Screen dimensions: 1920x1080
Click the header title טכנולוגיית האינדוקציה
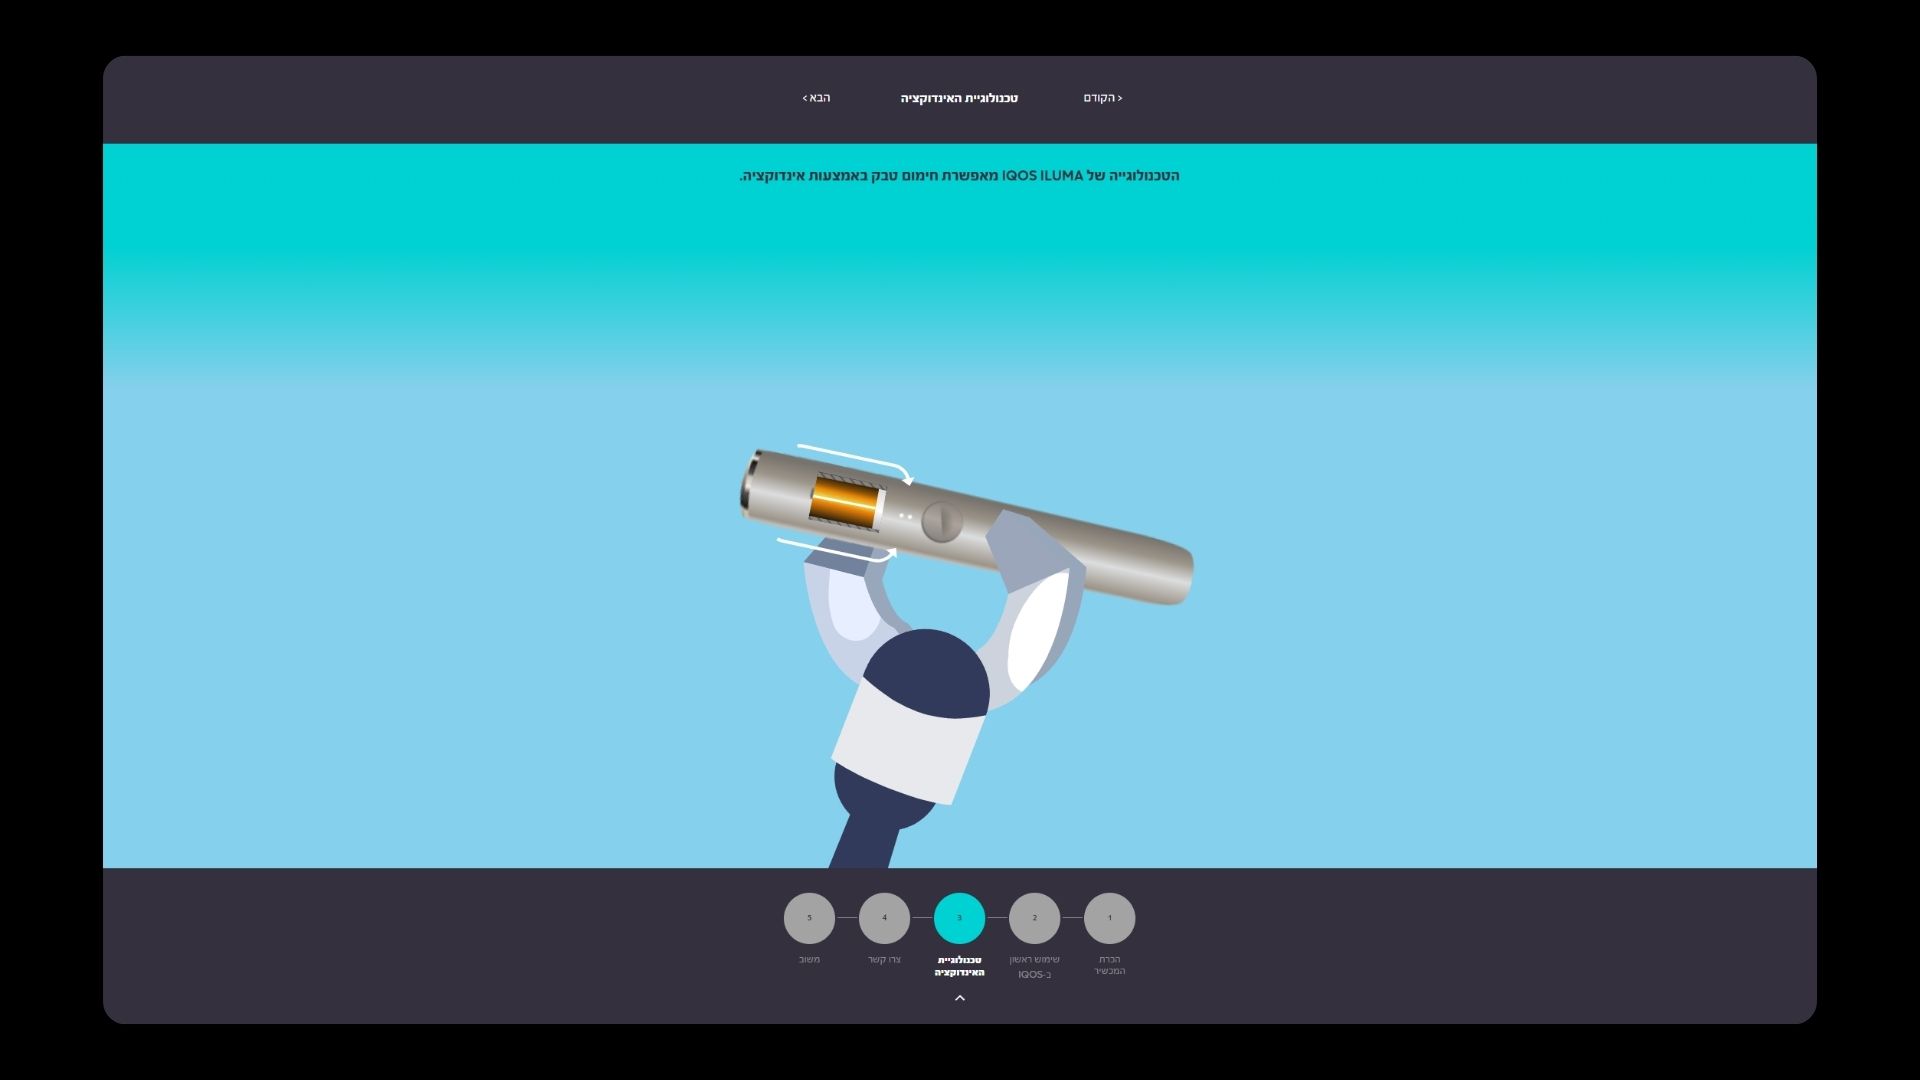[959, 98]
